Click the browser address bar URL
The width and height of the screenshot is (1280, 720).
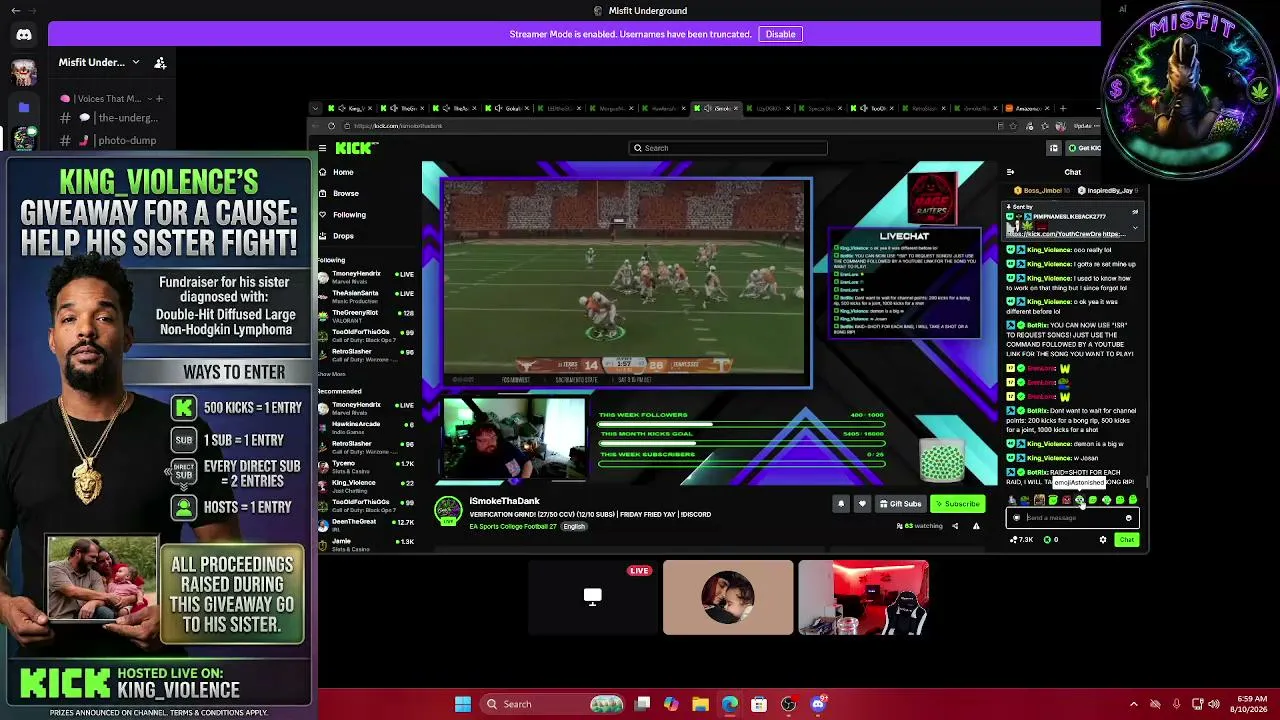[x=398, y=126]
